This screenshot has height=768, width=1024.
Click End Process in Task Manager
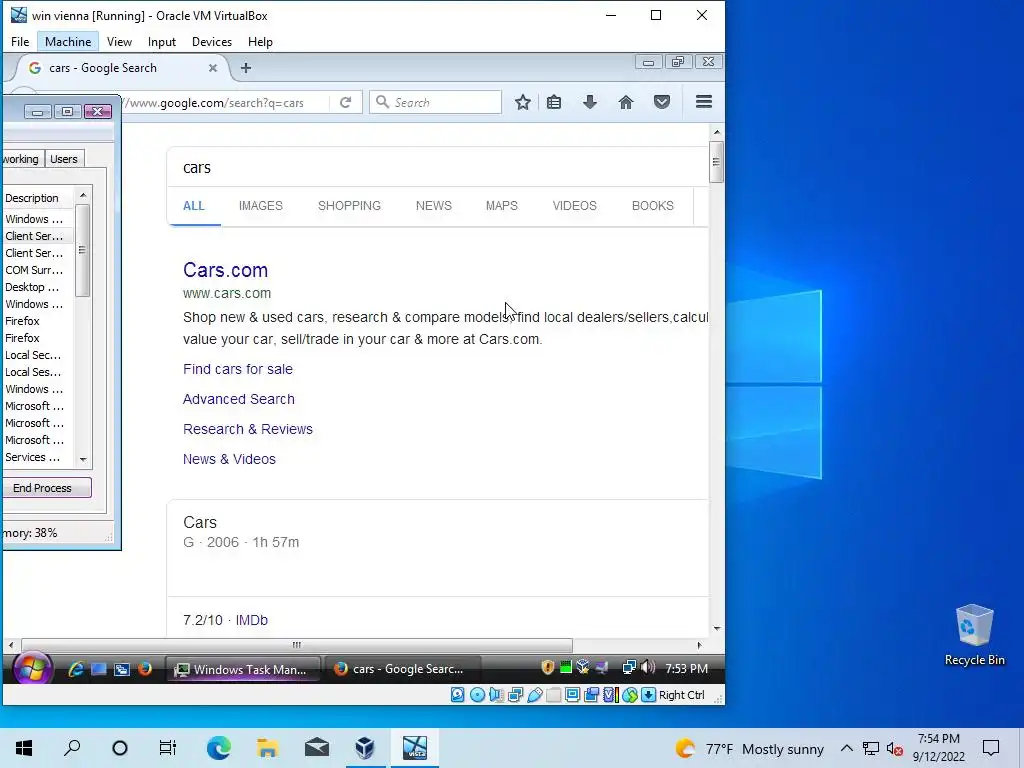click(x=42, y=488)
